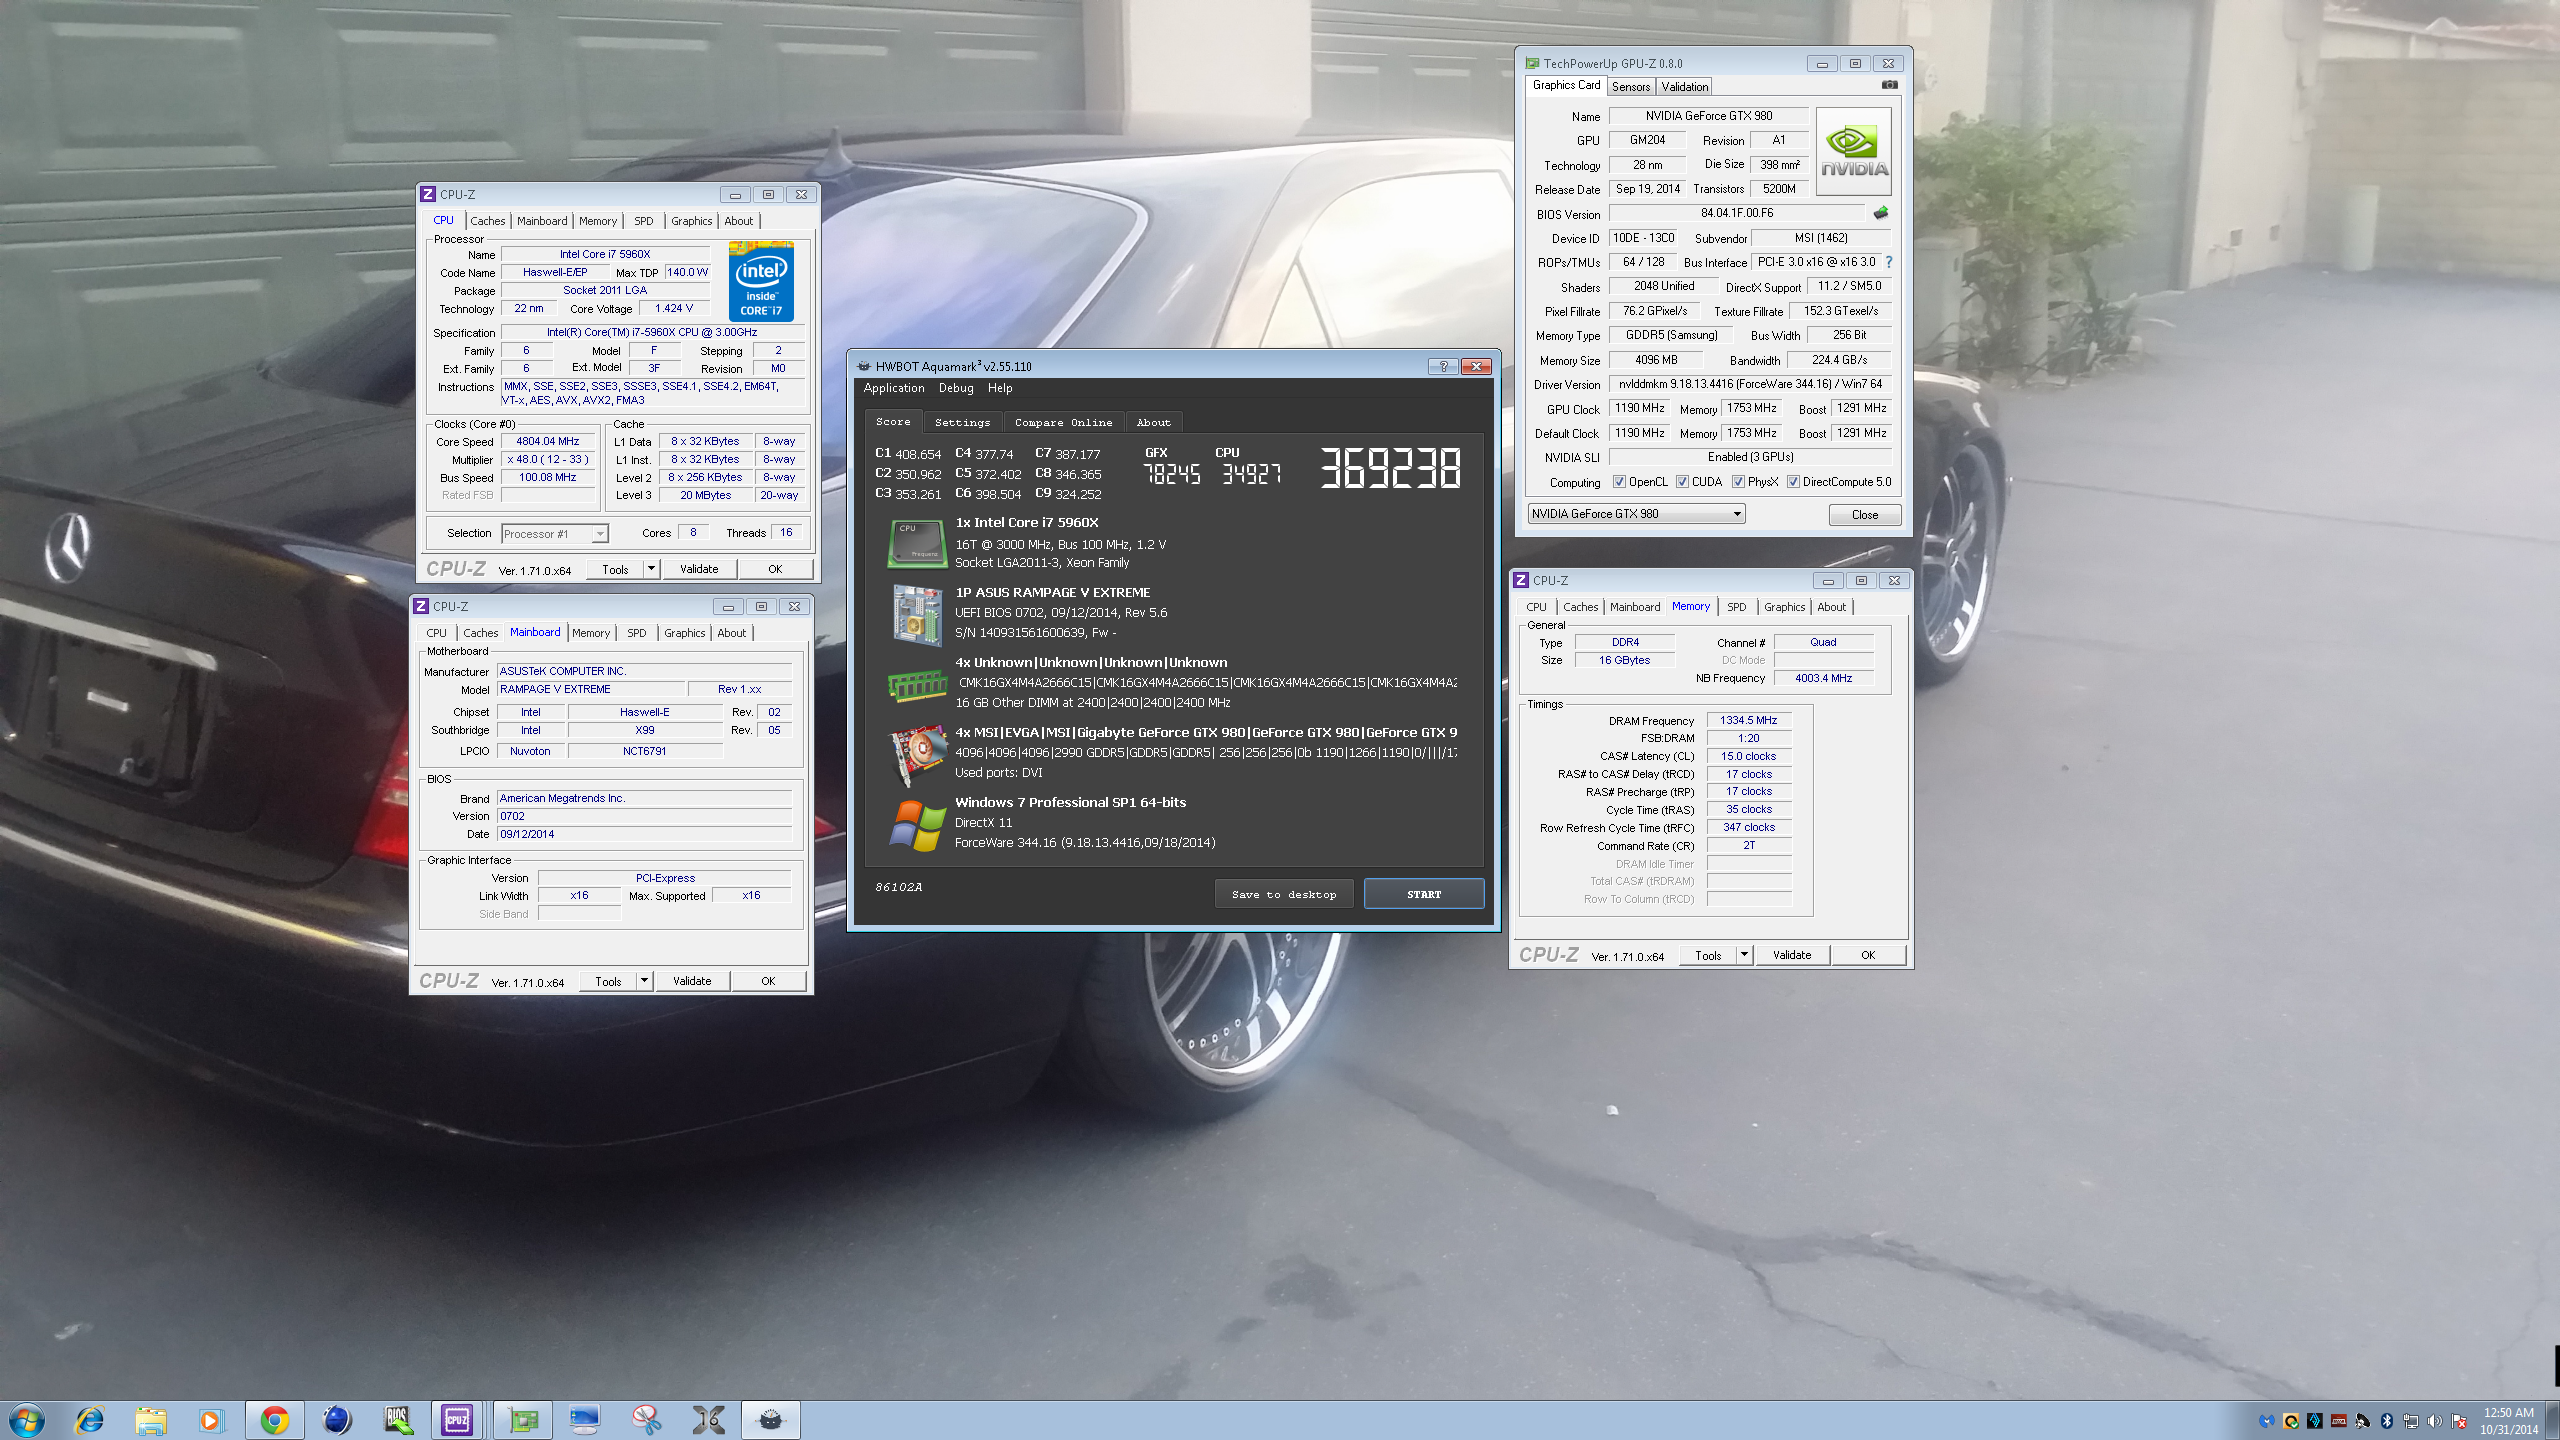Screen dimensions: 2560x1440
Task: Open the Snipping Tool from the taskbar
Action: [646, 1419]
